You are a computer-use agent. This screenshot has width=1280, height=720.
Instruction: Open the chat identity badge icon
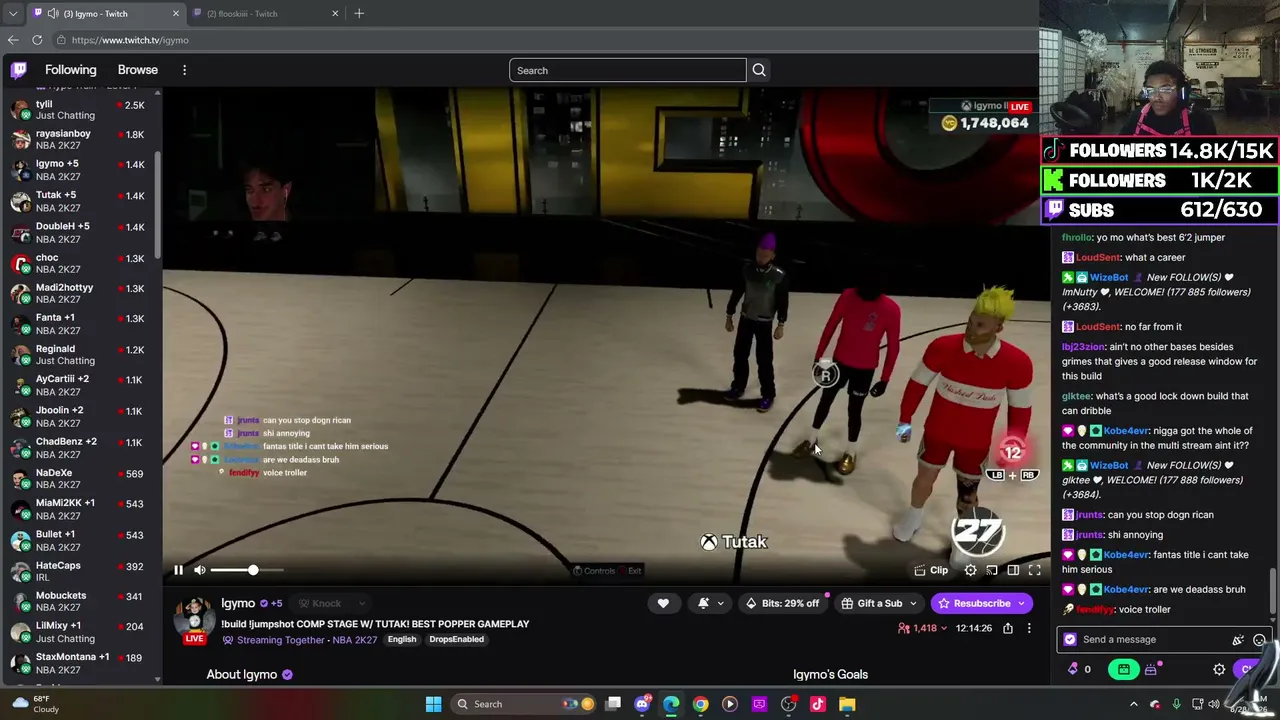pos(1070,640)
